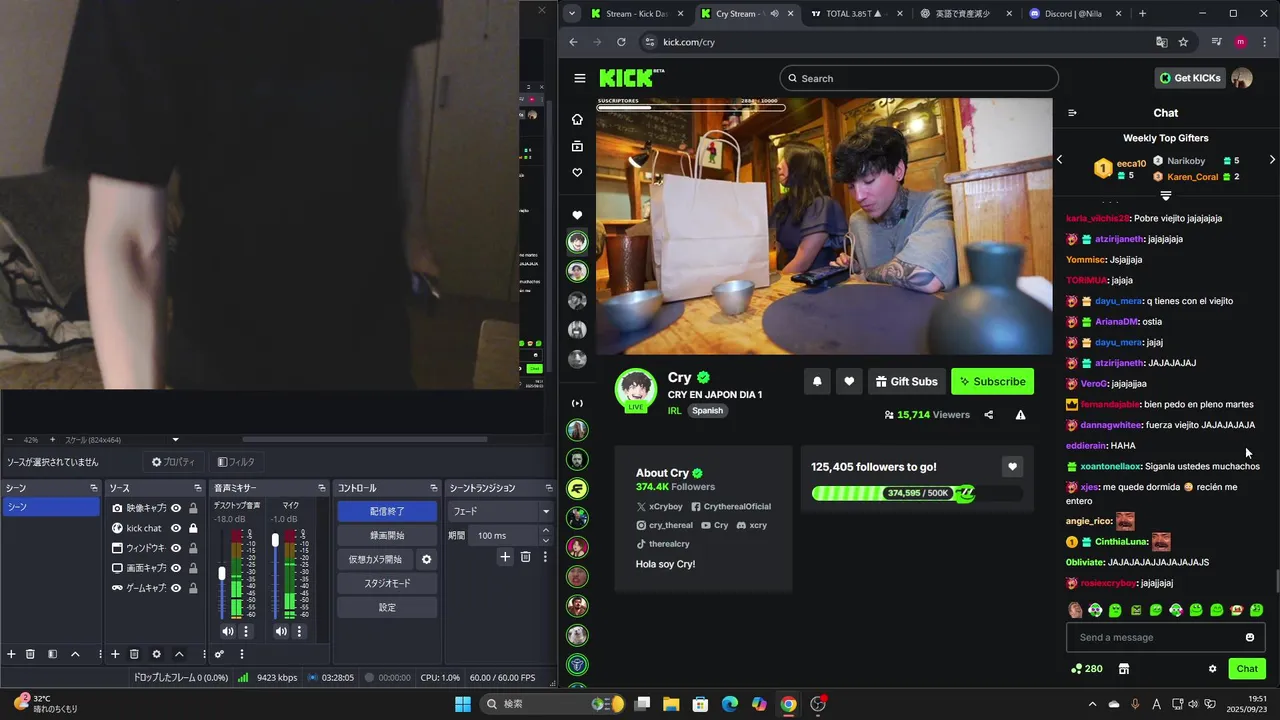1280x720 pixels.
Task: Toggle visibility of the 画面キャプチャ source
Action: [176, 568]
